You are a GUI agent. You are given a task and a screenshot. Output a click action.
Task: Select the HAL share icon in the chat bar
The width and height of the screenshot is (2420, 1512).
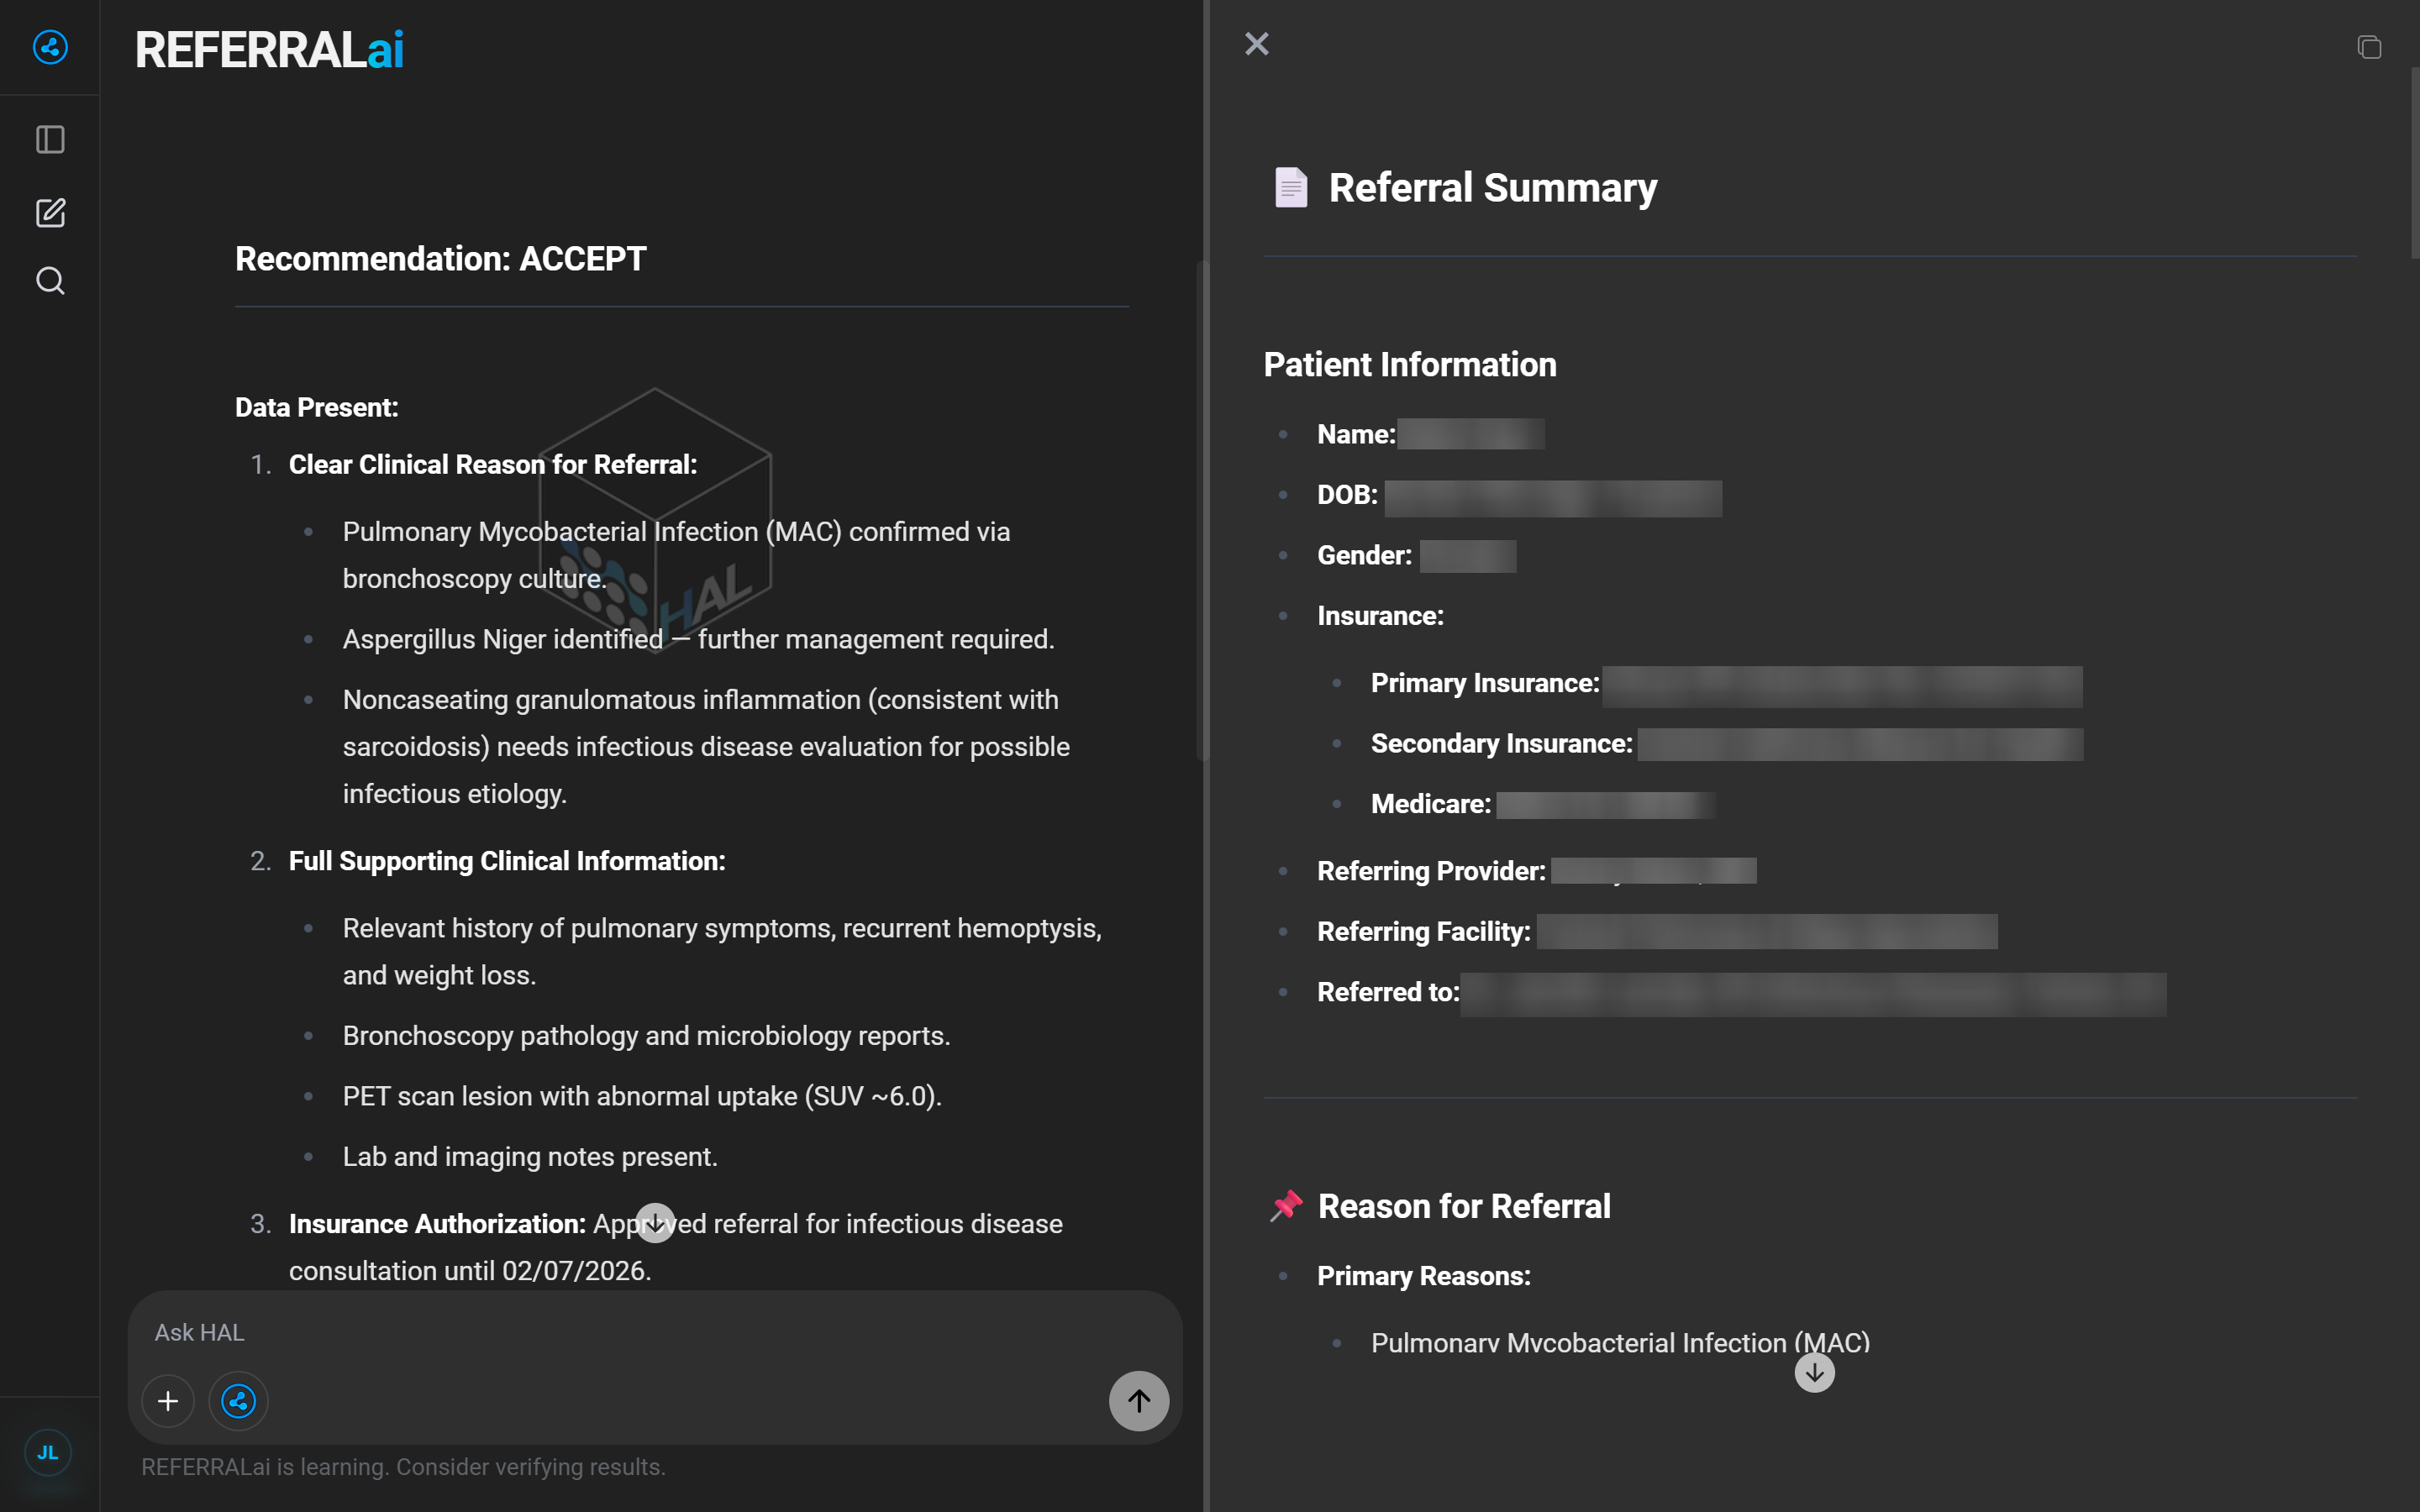click(x=238, y=1400)
